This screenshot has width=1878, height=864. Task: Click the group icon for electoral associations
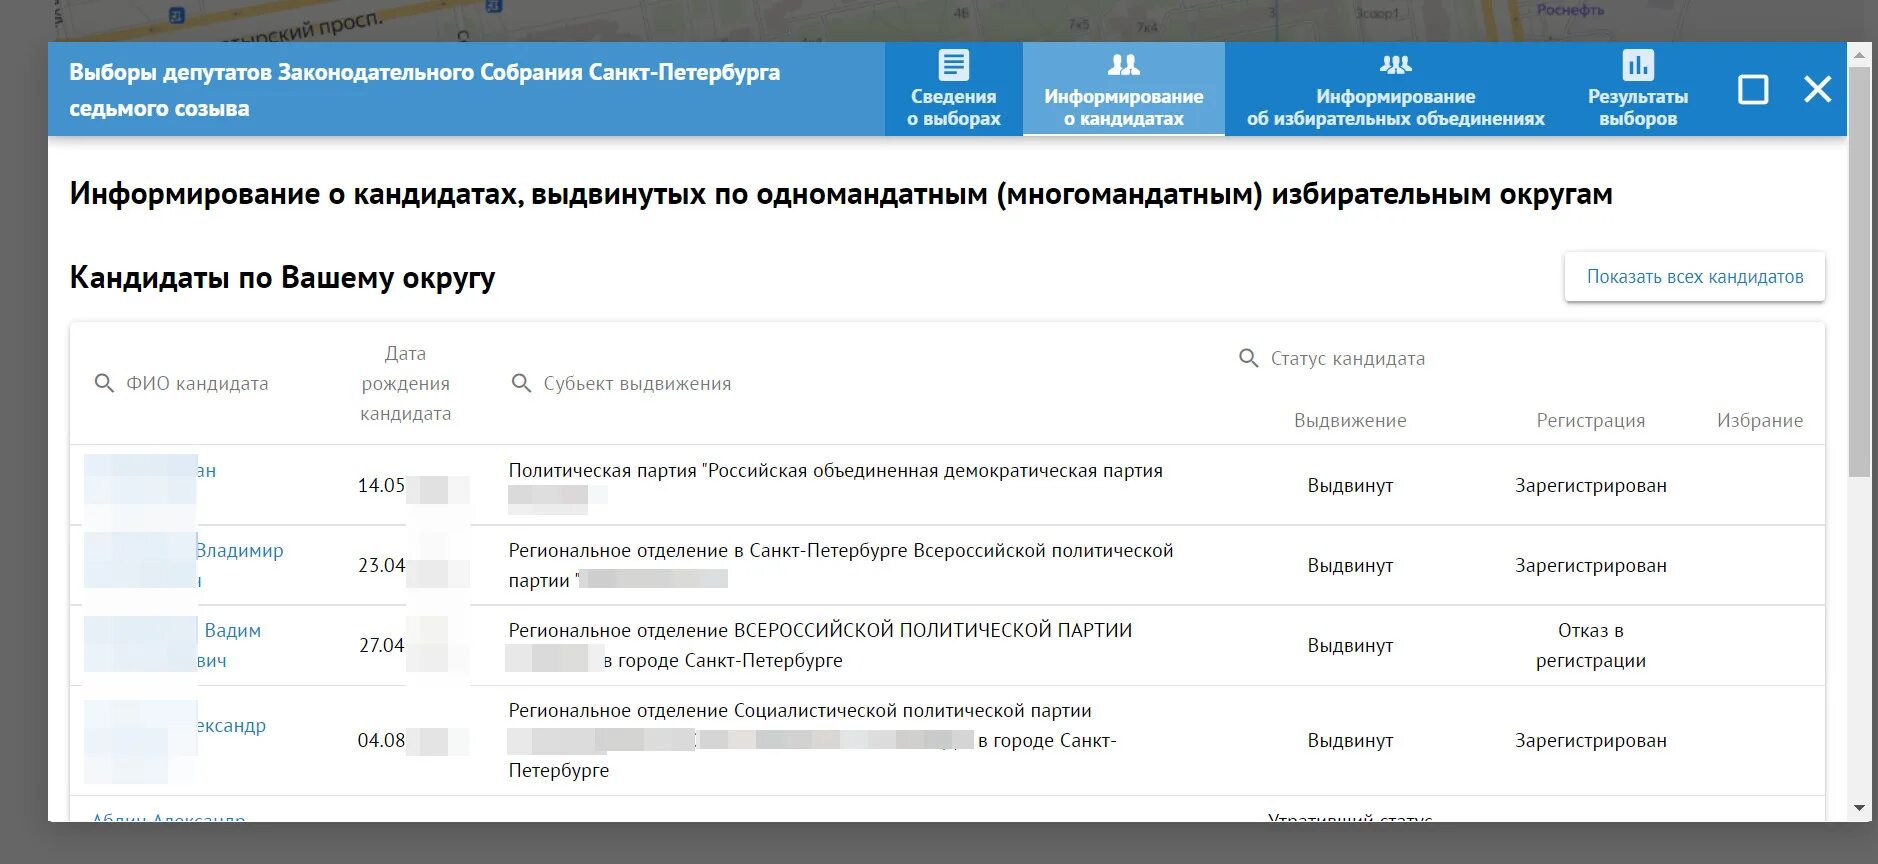tap(1395, 65)
